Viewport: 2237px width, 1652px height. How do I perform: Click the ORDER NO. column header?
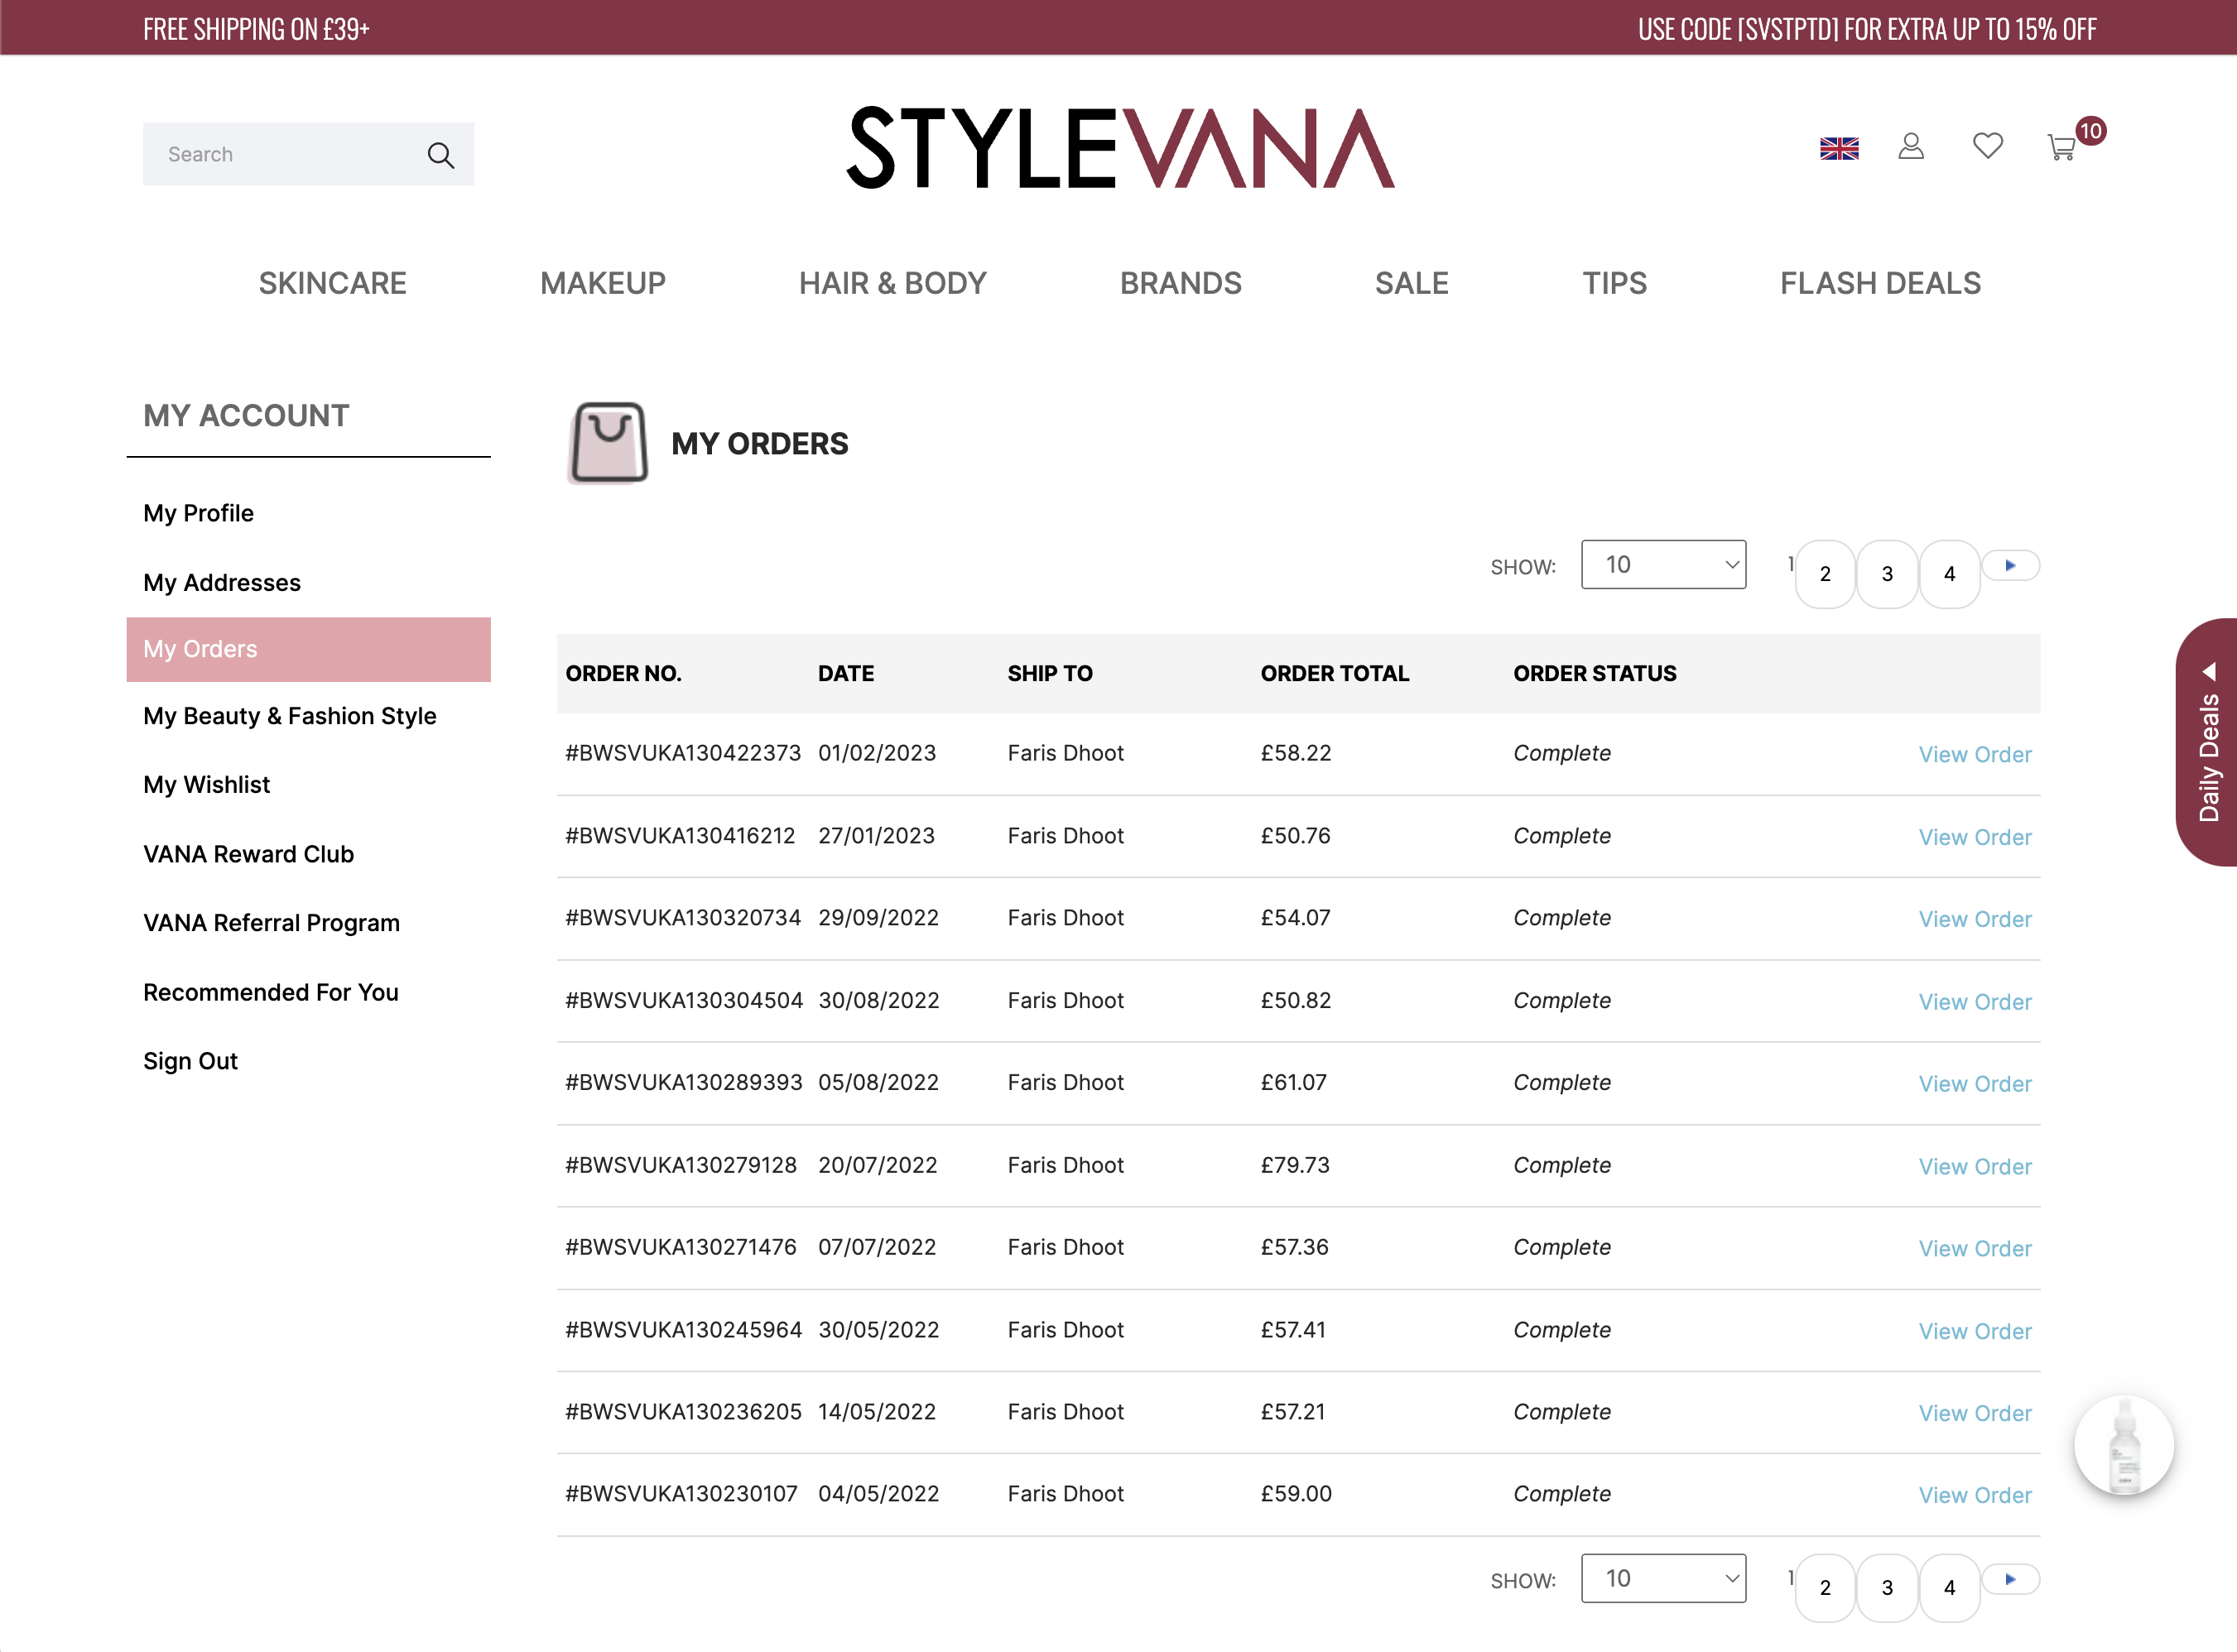tap(623, 674)
